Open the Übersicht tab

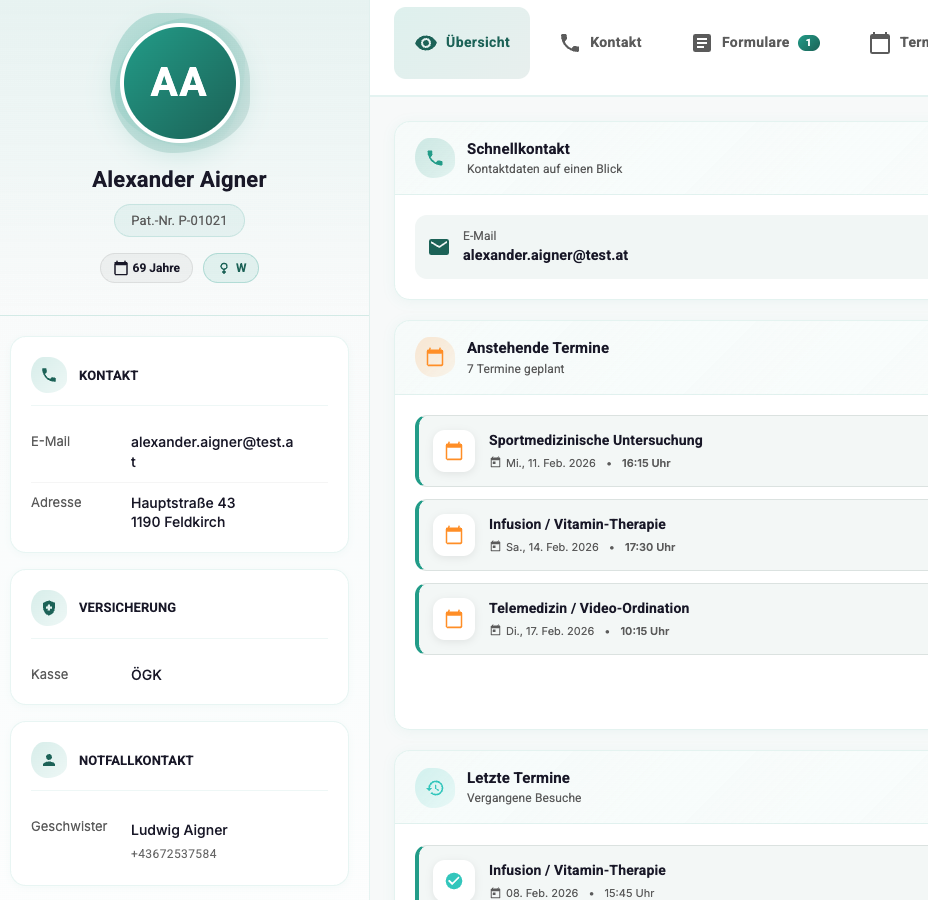[462, 43]
